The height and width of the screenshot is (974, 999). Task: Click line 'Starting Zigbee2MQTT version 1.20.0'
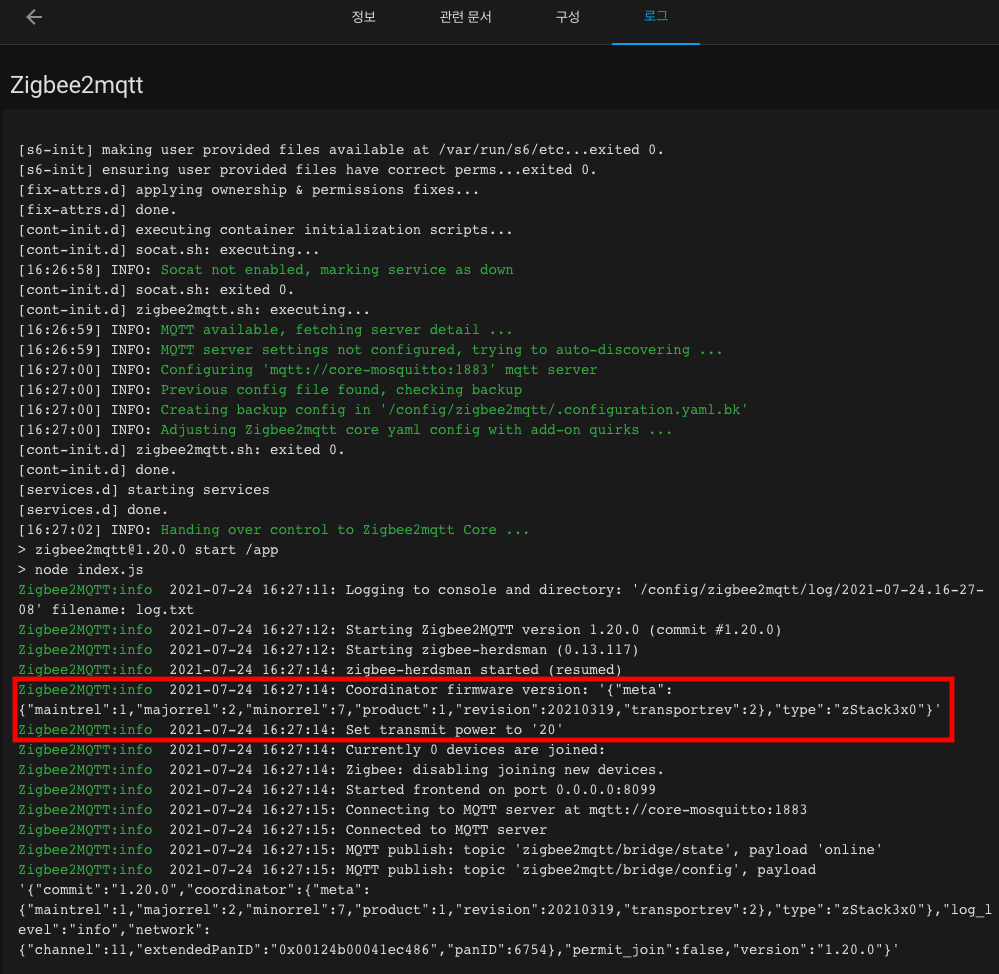point(399,630)
